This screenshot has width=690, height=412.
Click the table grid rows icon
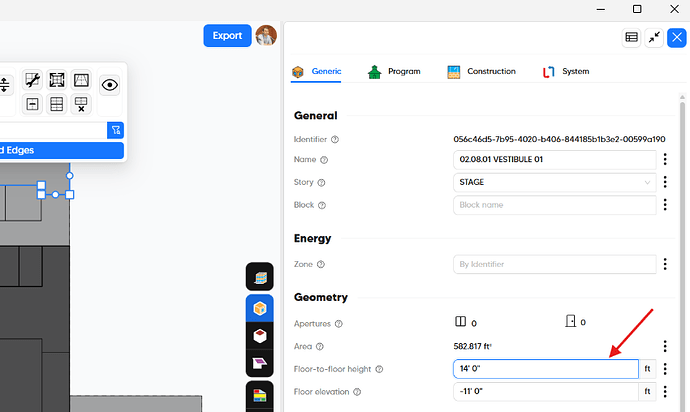(57, 104)
